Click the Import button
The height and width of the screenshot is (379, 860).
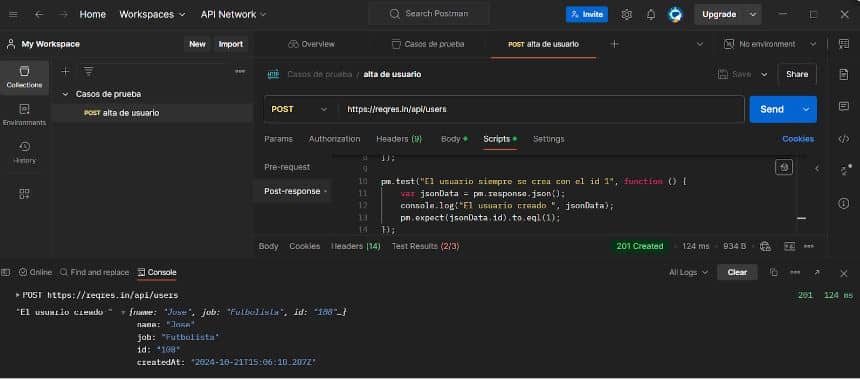pos(230,44)
